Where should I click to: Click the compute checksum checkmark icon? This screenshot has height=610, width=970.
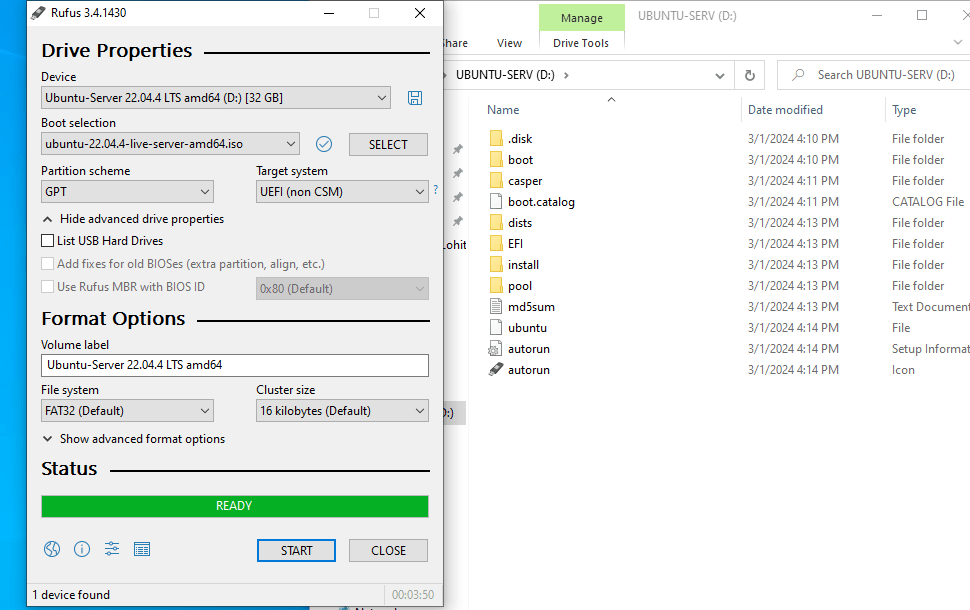pos(324,144)
